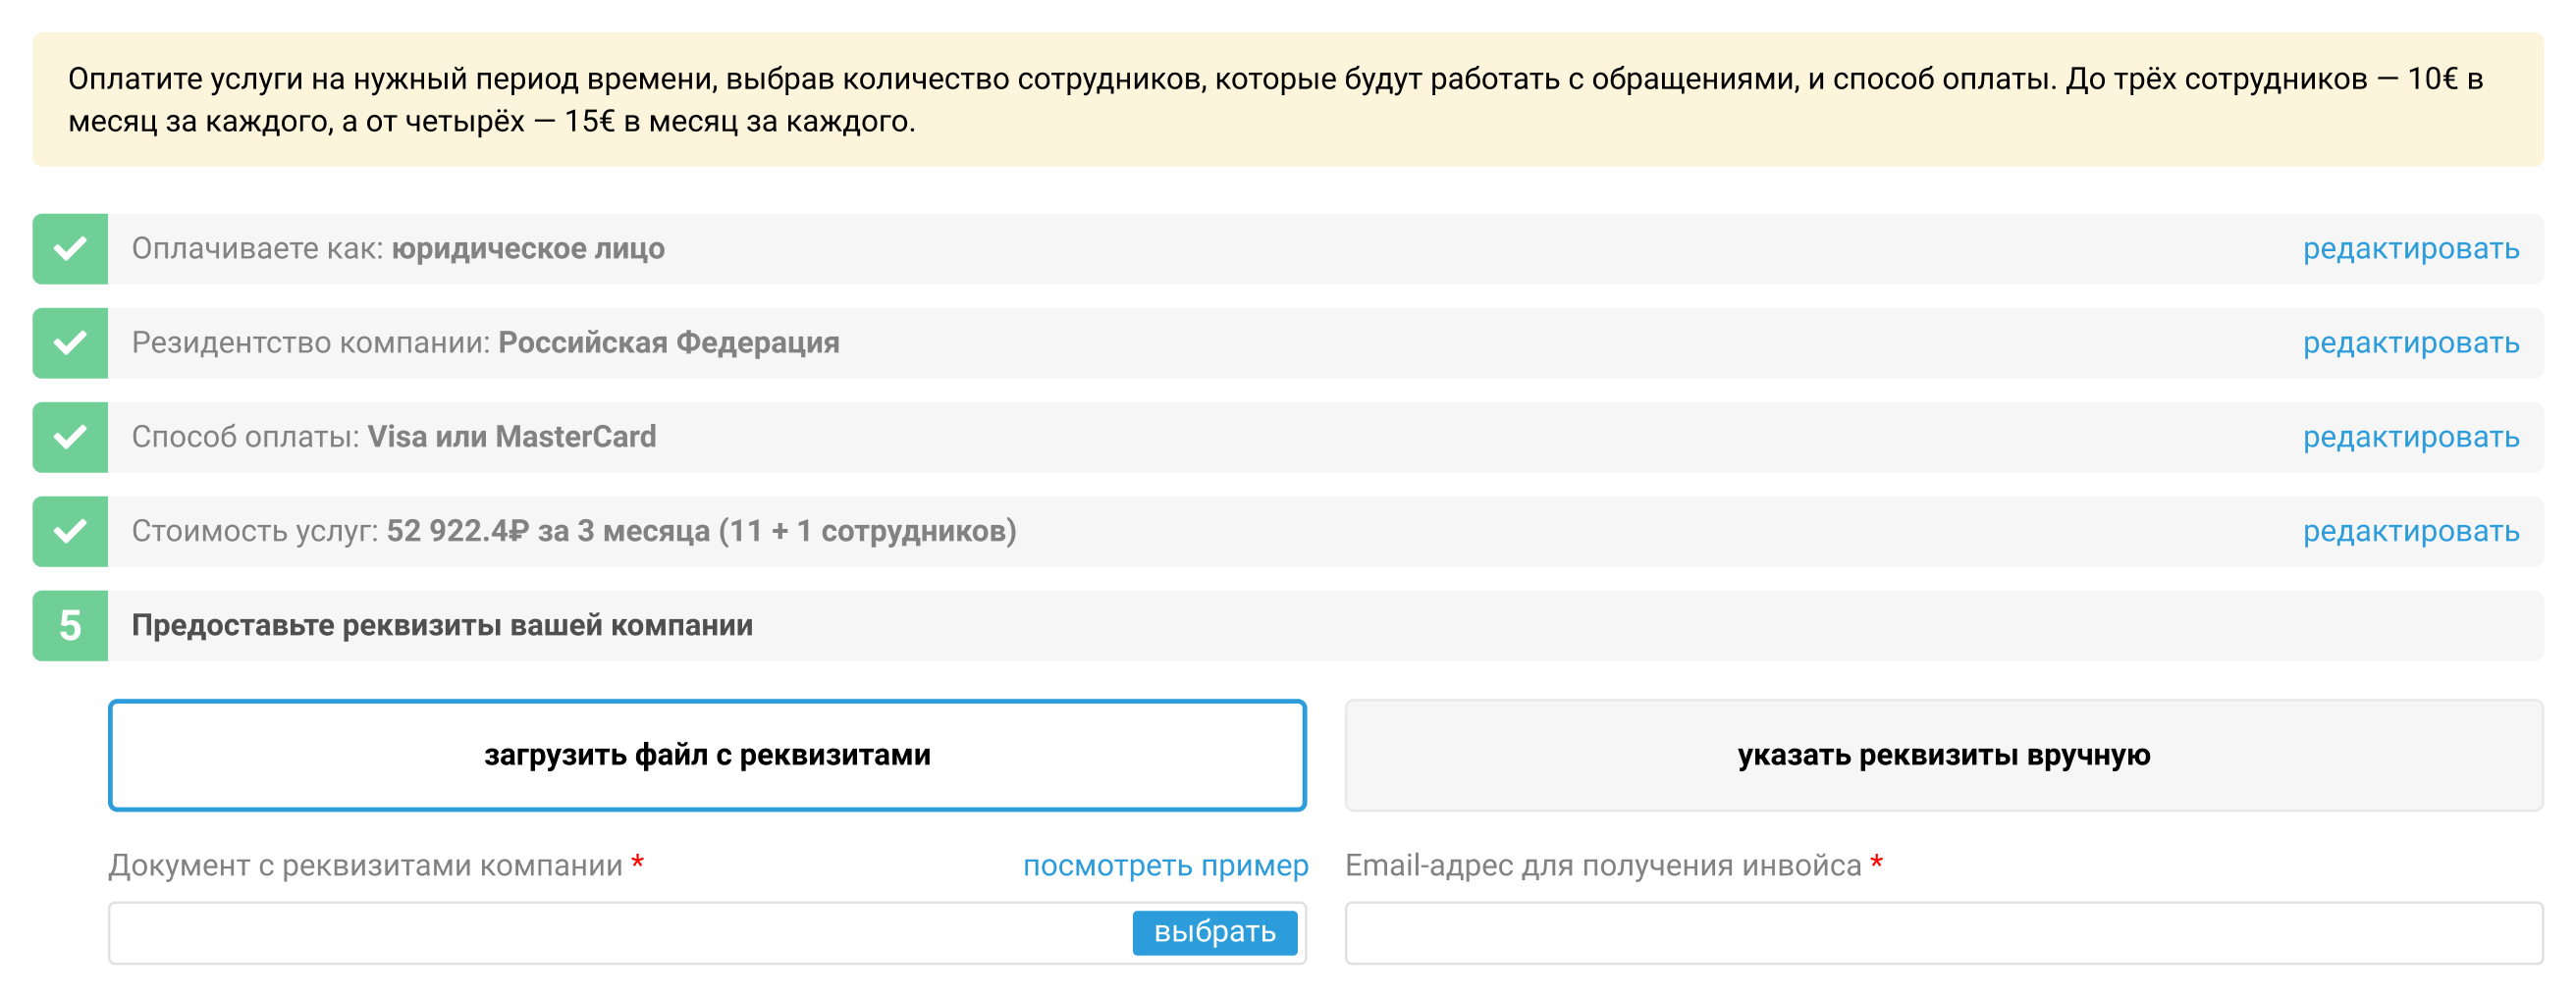Focus the invoice email address field
The width and height of the screenshot is (2576, 997).
click(1943, 933)
